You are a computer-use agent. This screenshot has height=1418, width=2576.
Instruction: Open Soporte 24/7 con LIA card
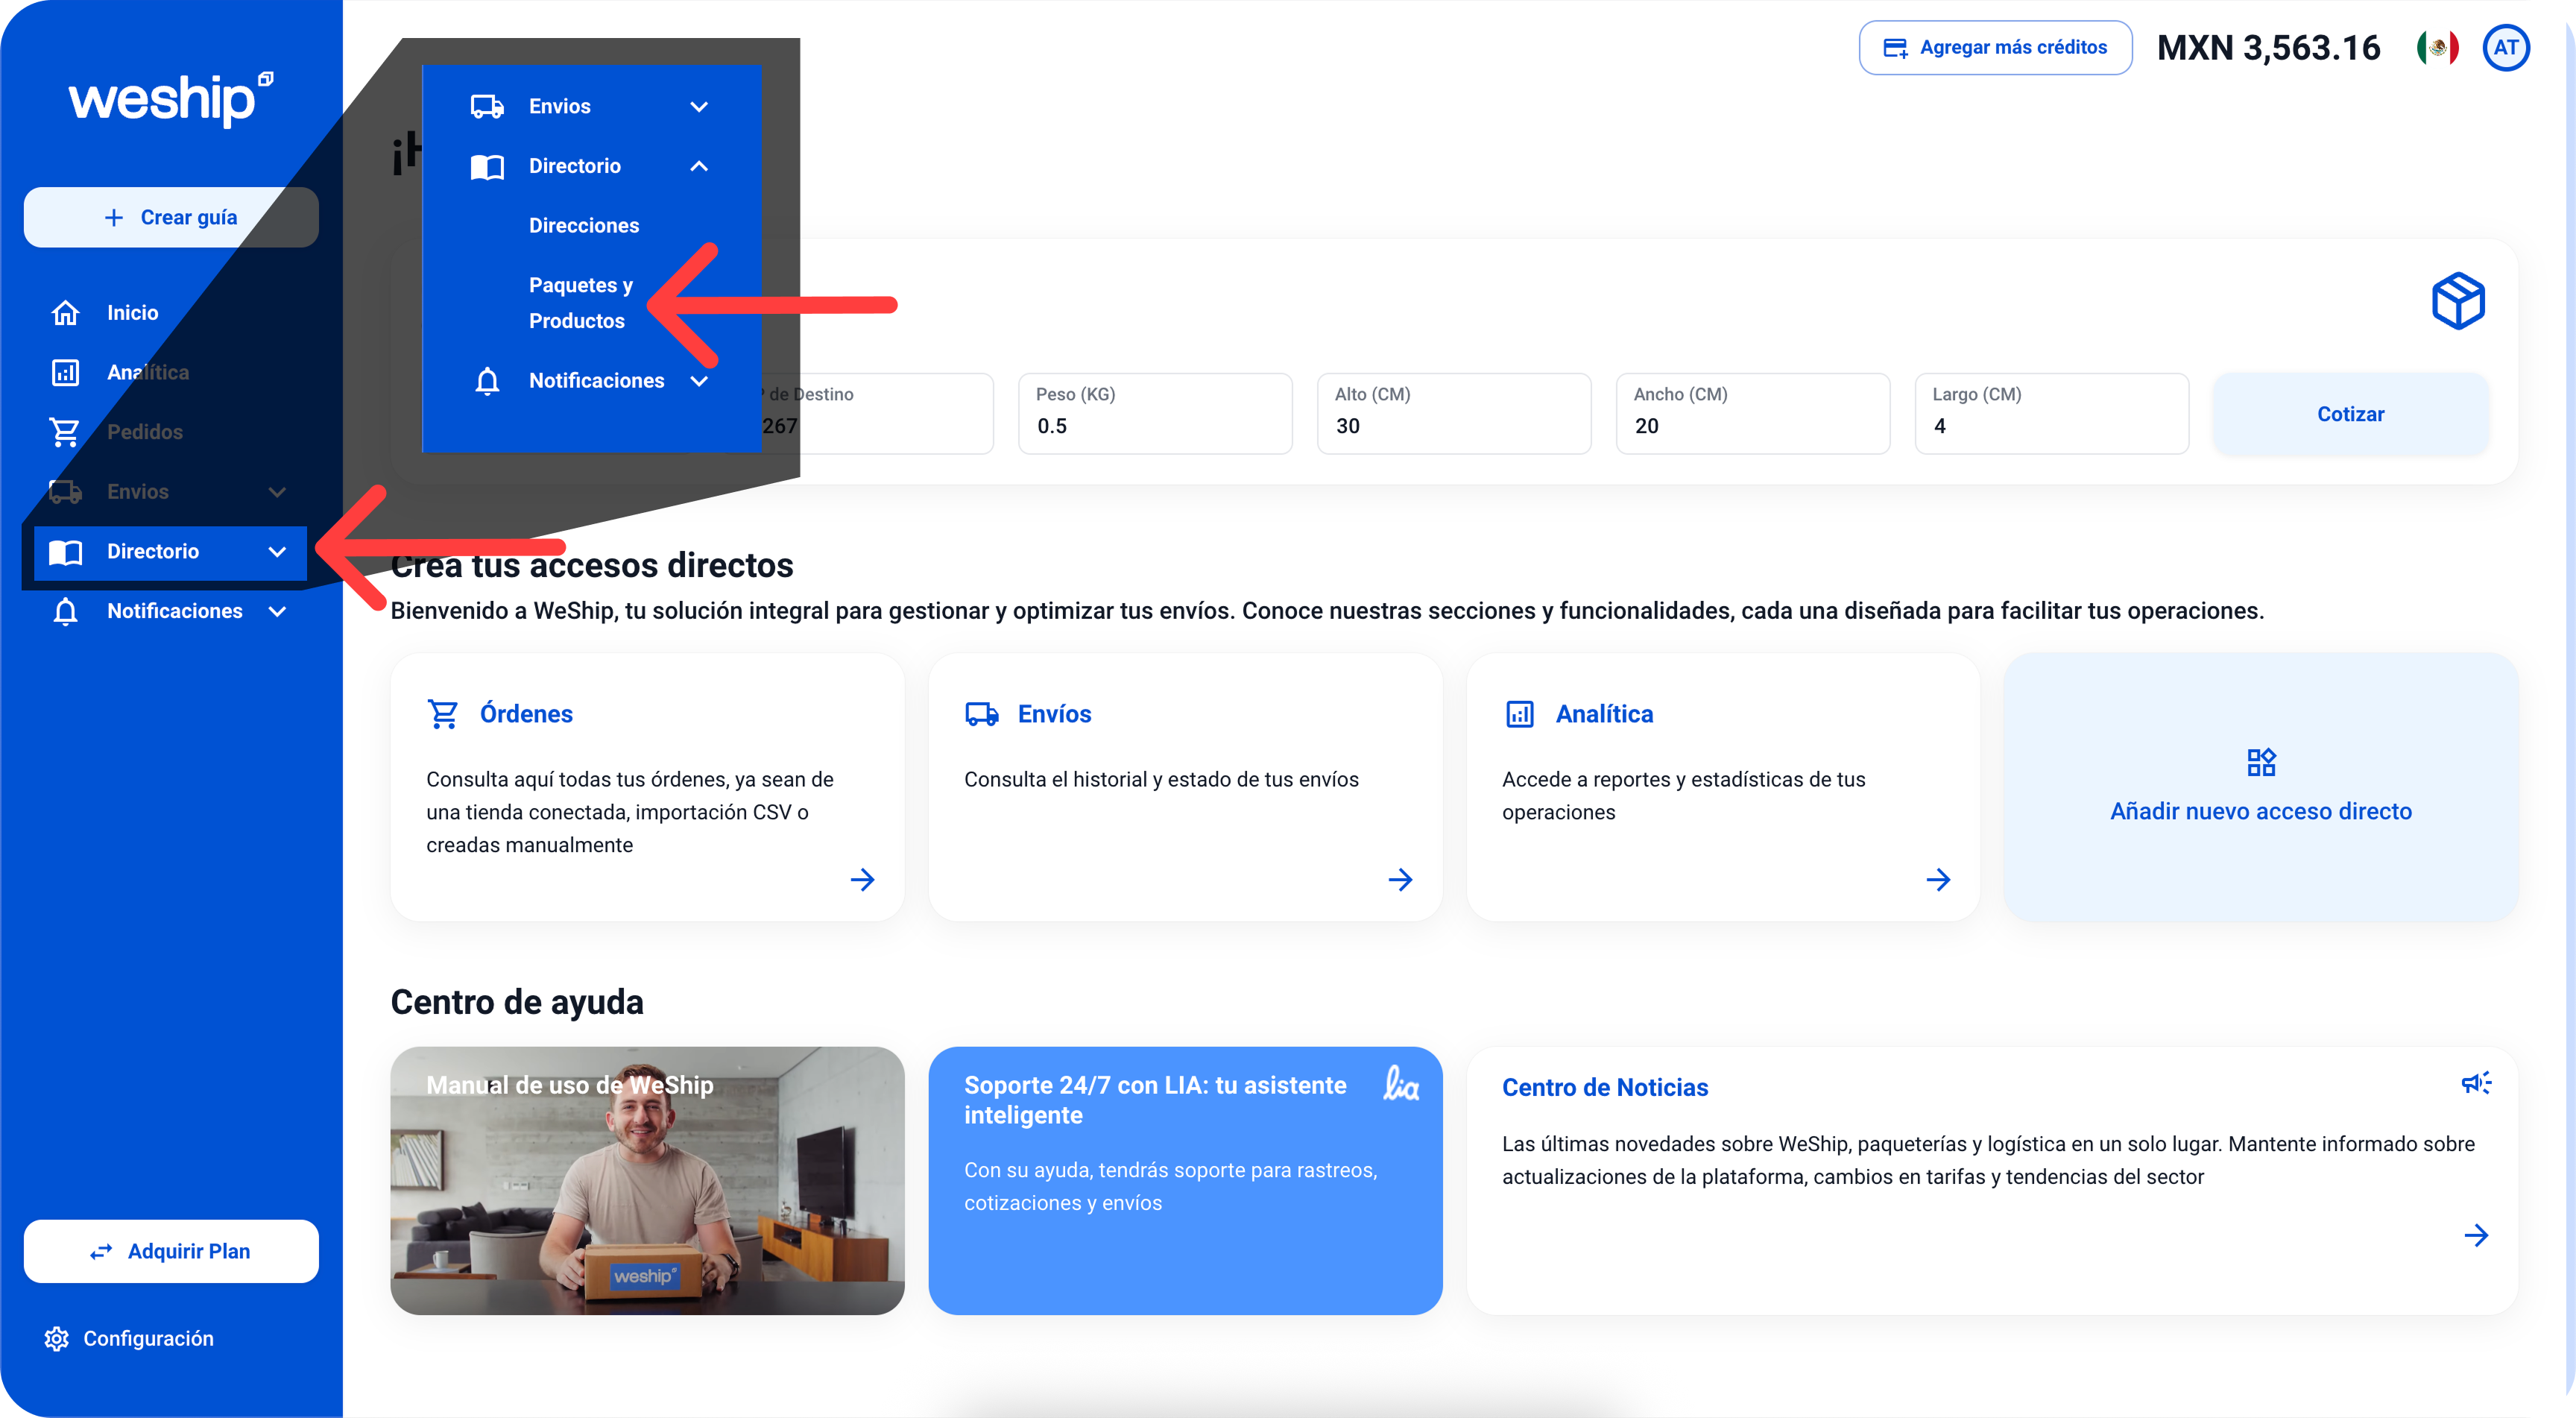point(1185,1181)
